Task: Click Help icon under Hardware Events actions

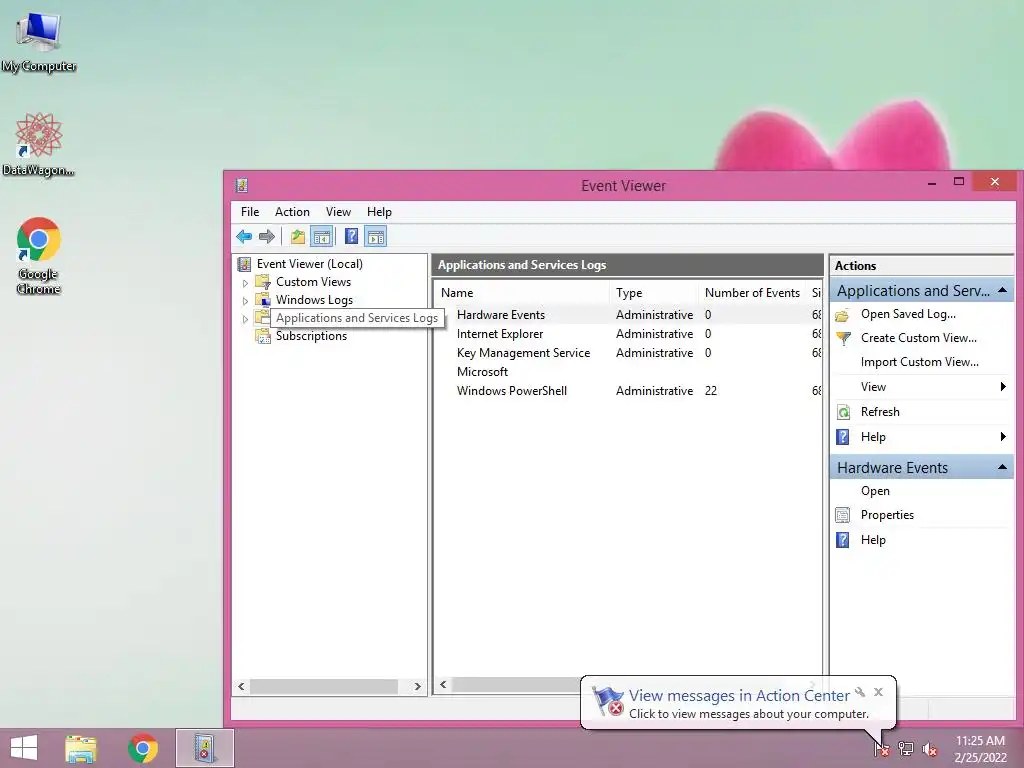Action: (843, 540)
